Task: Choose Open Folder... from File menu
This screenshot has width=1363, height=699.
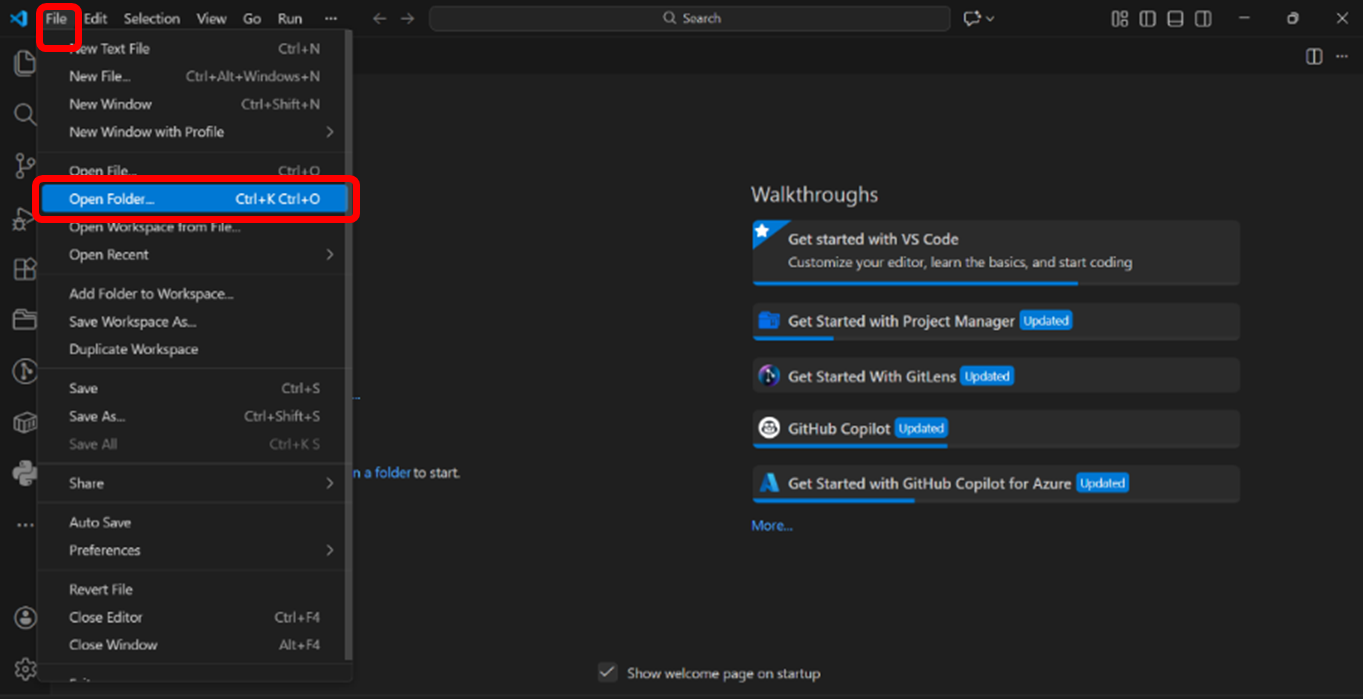Action: (194, 199)
